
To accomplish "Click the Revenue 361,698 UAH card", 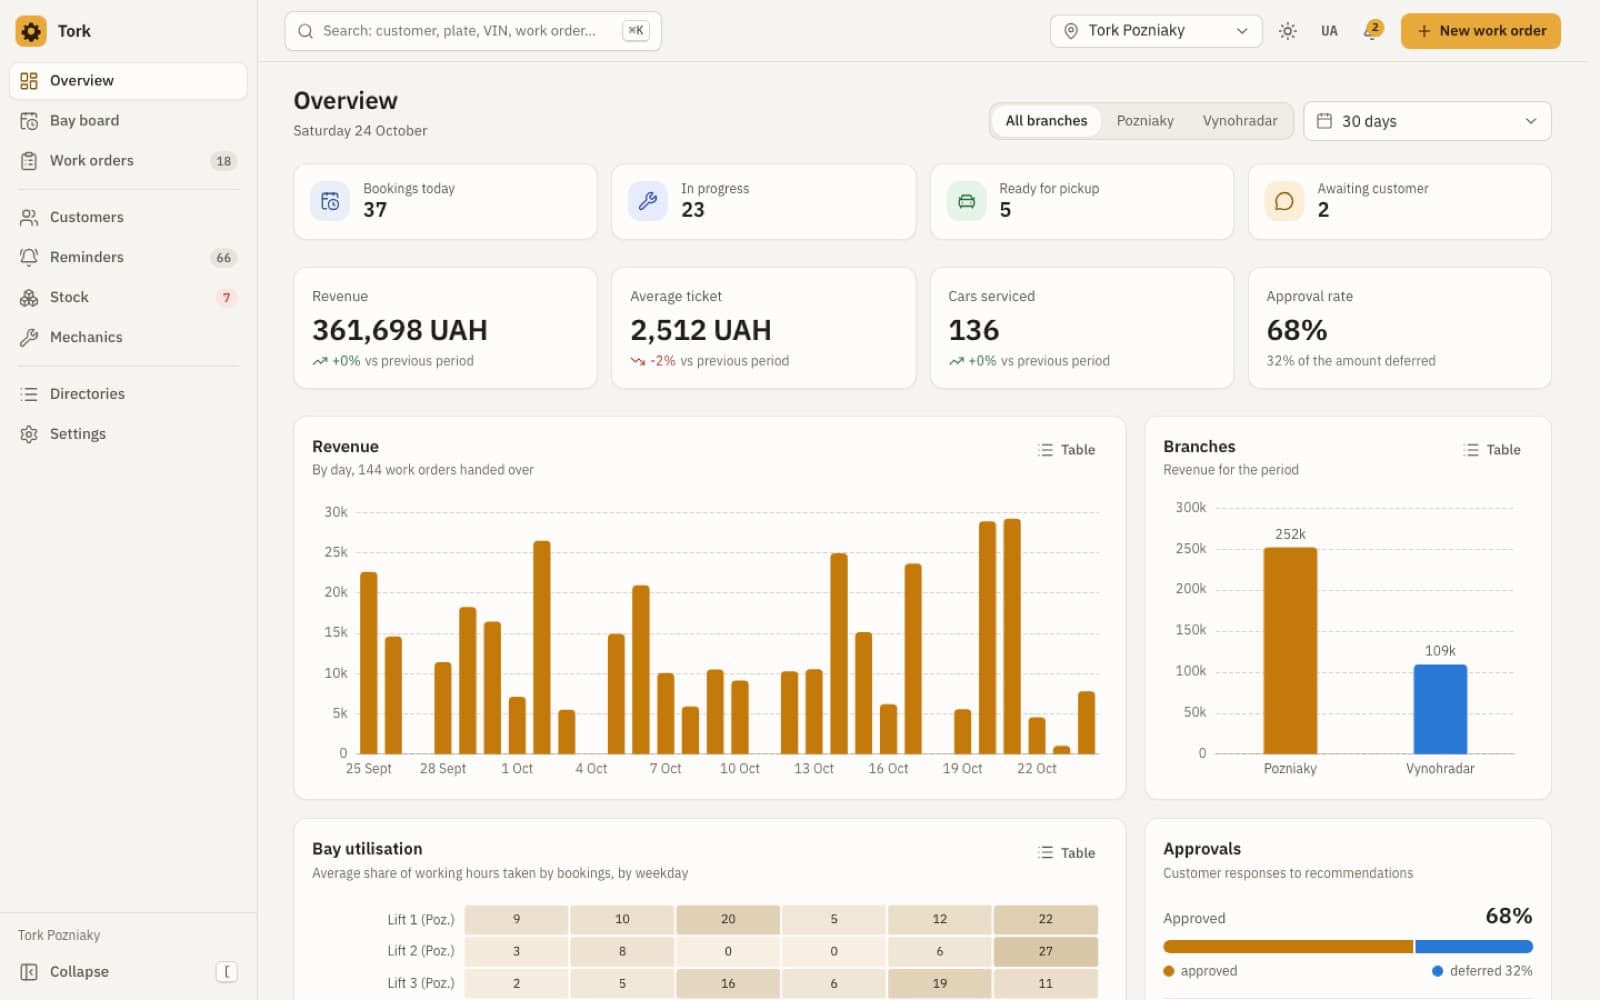I will point(445,328).
